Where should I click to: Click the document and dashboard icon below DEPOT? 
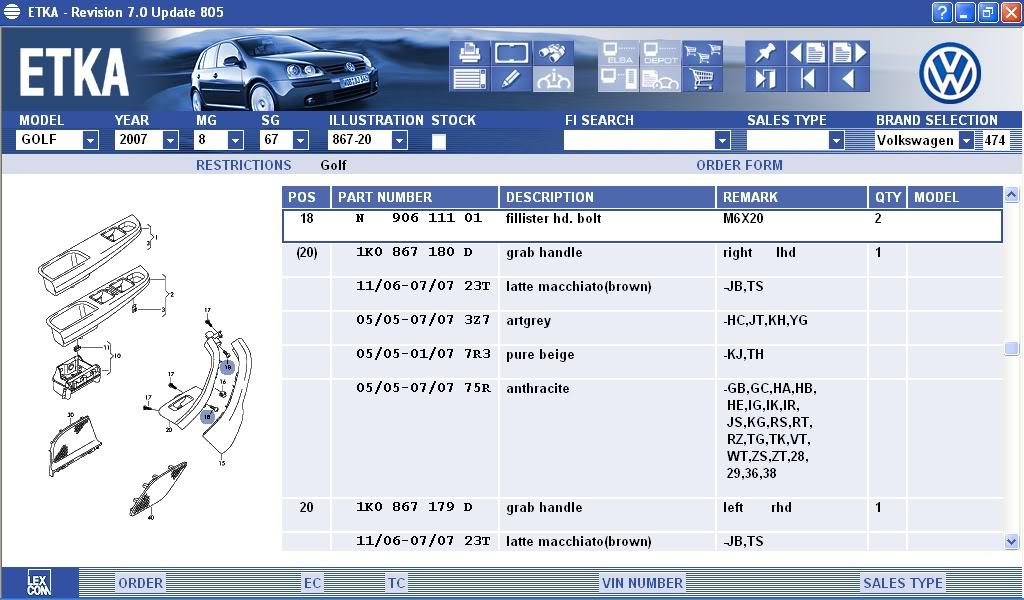[660, 79]
